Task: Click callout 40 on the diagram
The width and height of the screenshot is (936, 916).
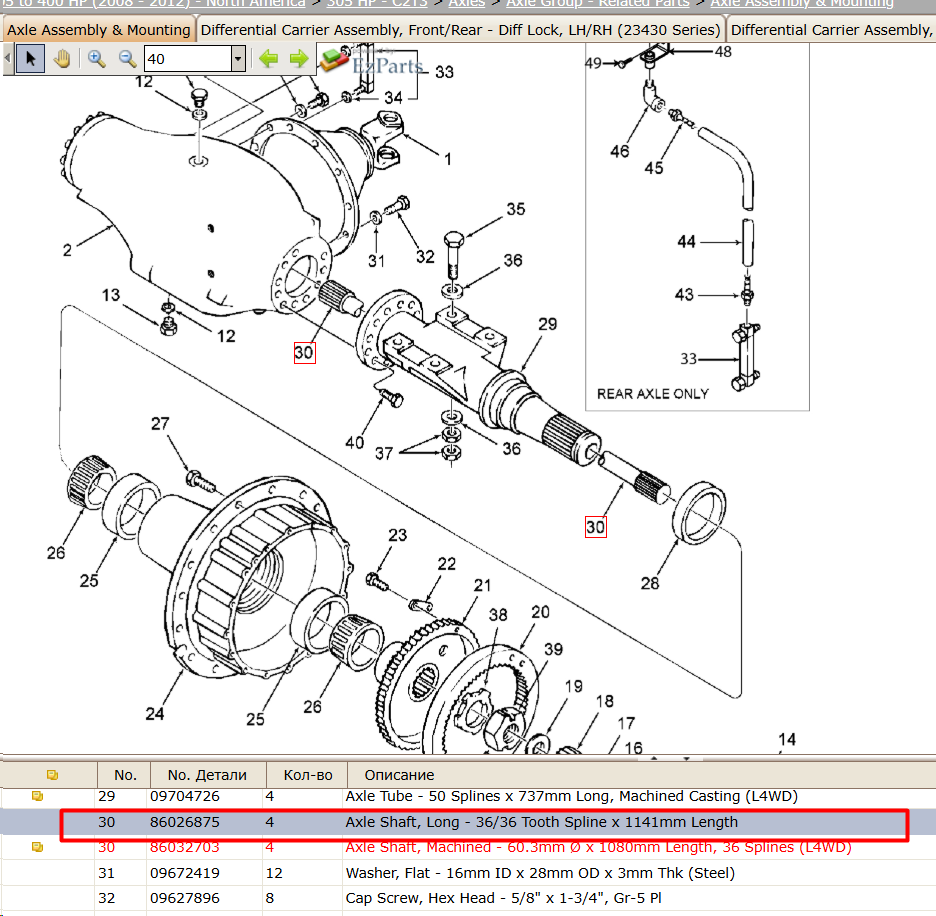Action: coord(355,442)
